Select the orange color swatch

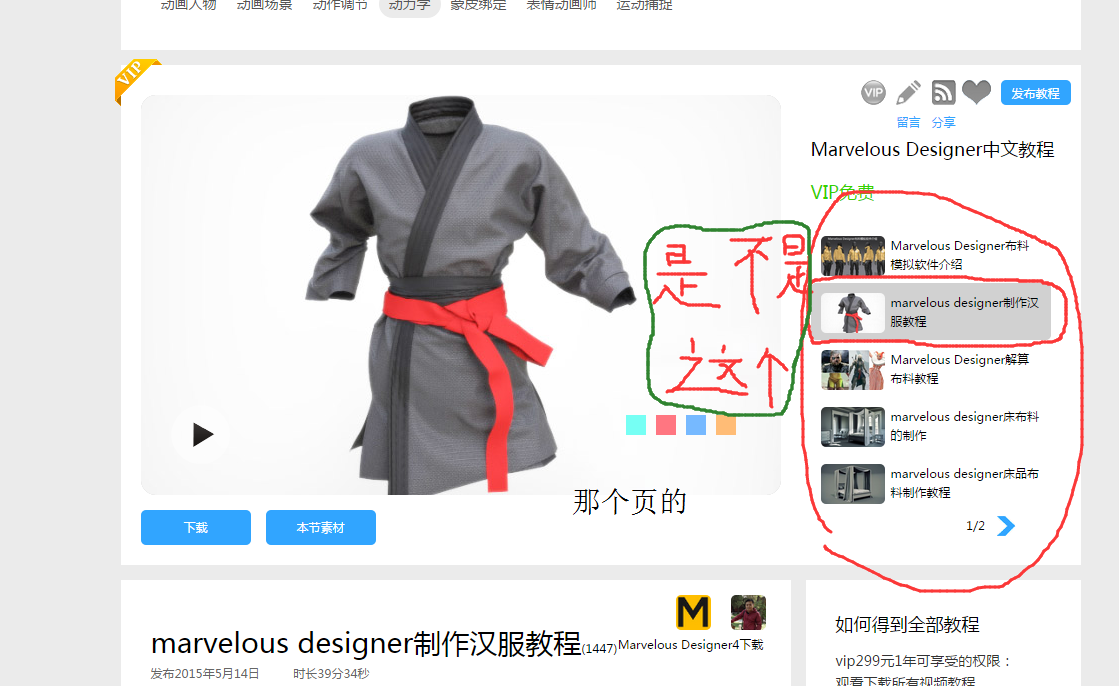click(726, 425)
